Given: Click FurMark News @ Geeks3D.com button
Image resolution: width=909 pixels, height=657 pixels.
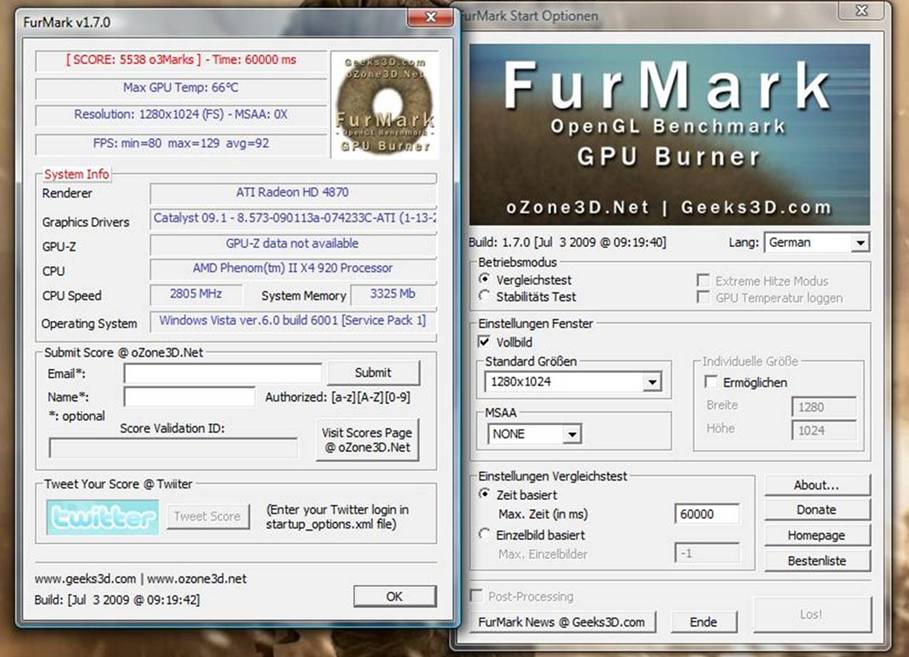Looking at the screenshot, I should 562,622.
